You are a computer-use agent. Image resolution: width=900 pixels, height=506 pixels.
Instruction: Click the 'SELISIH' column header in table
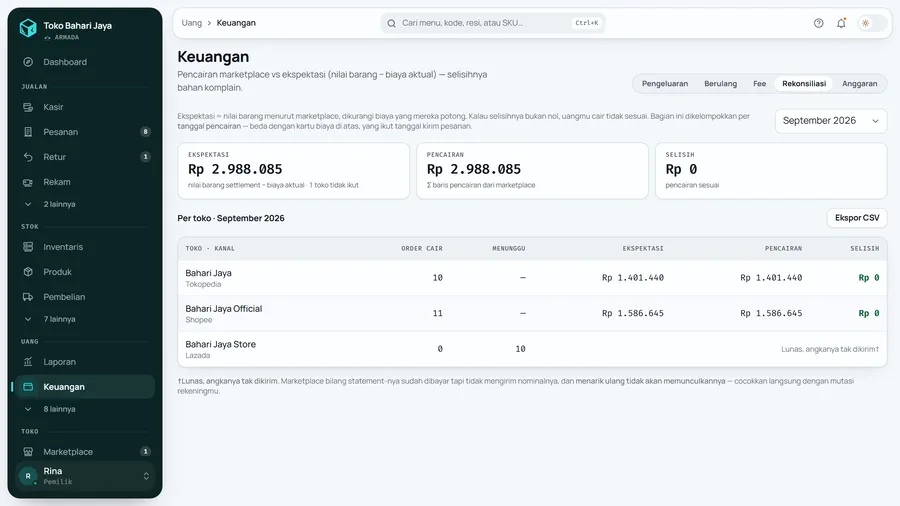(864, 248)
